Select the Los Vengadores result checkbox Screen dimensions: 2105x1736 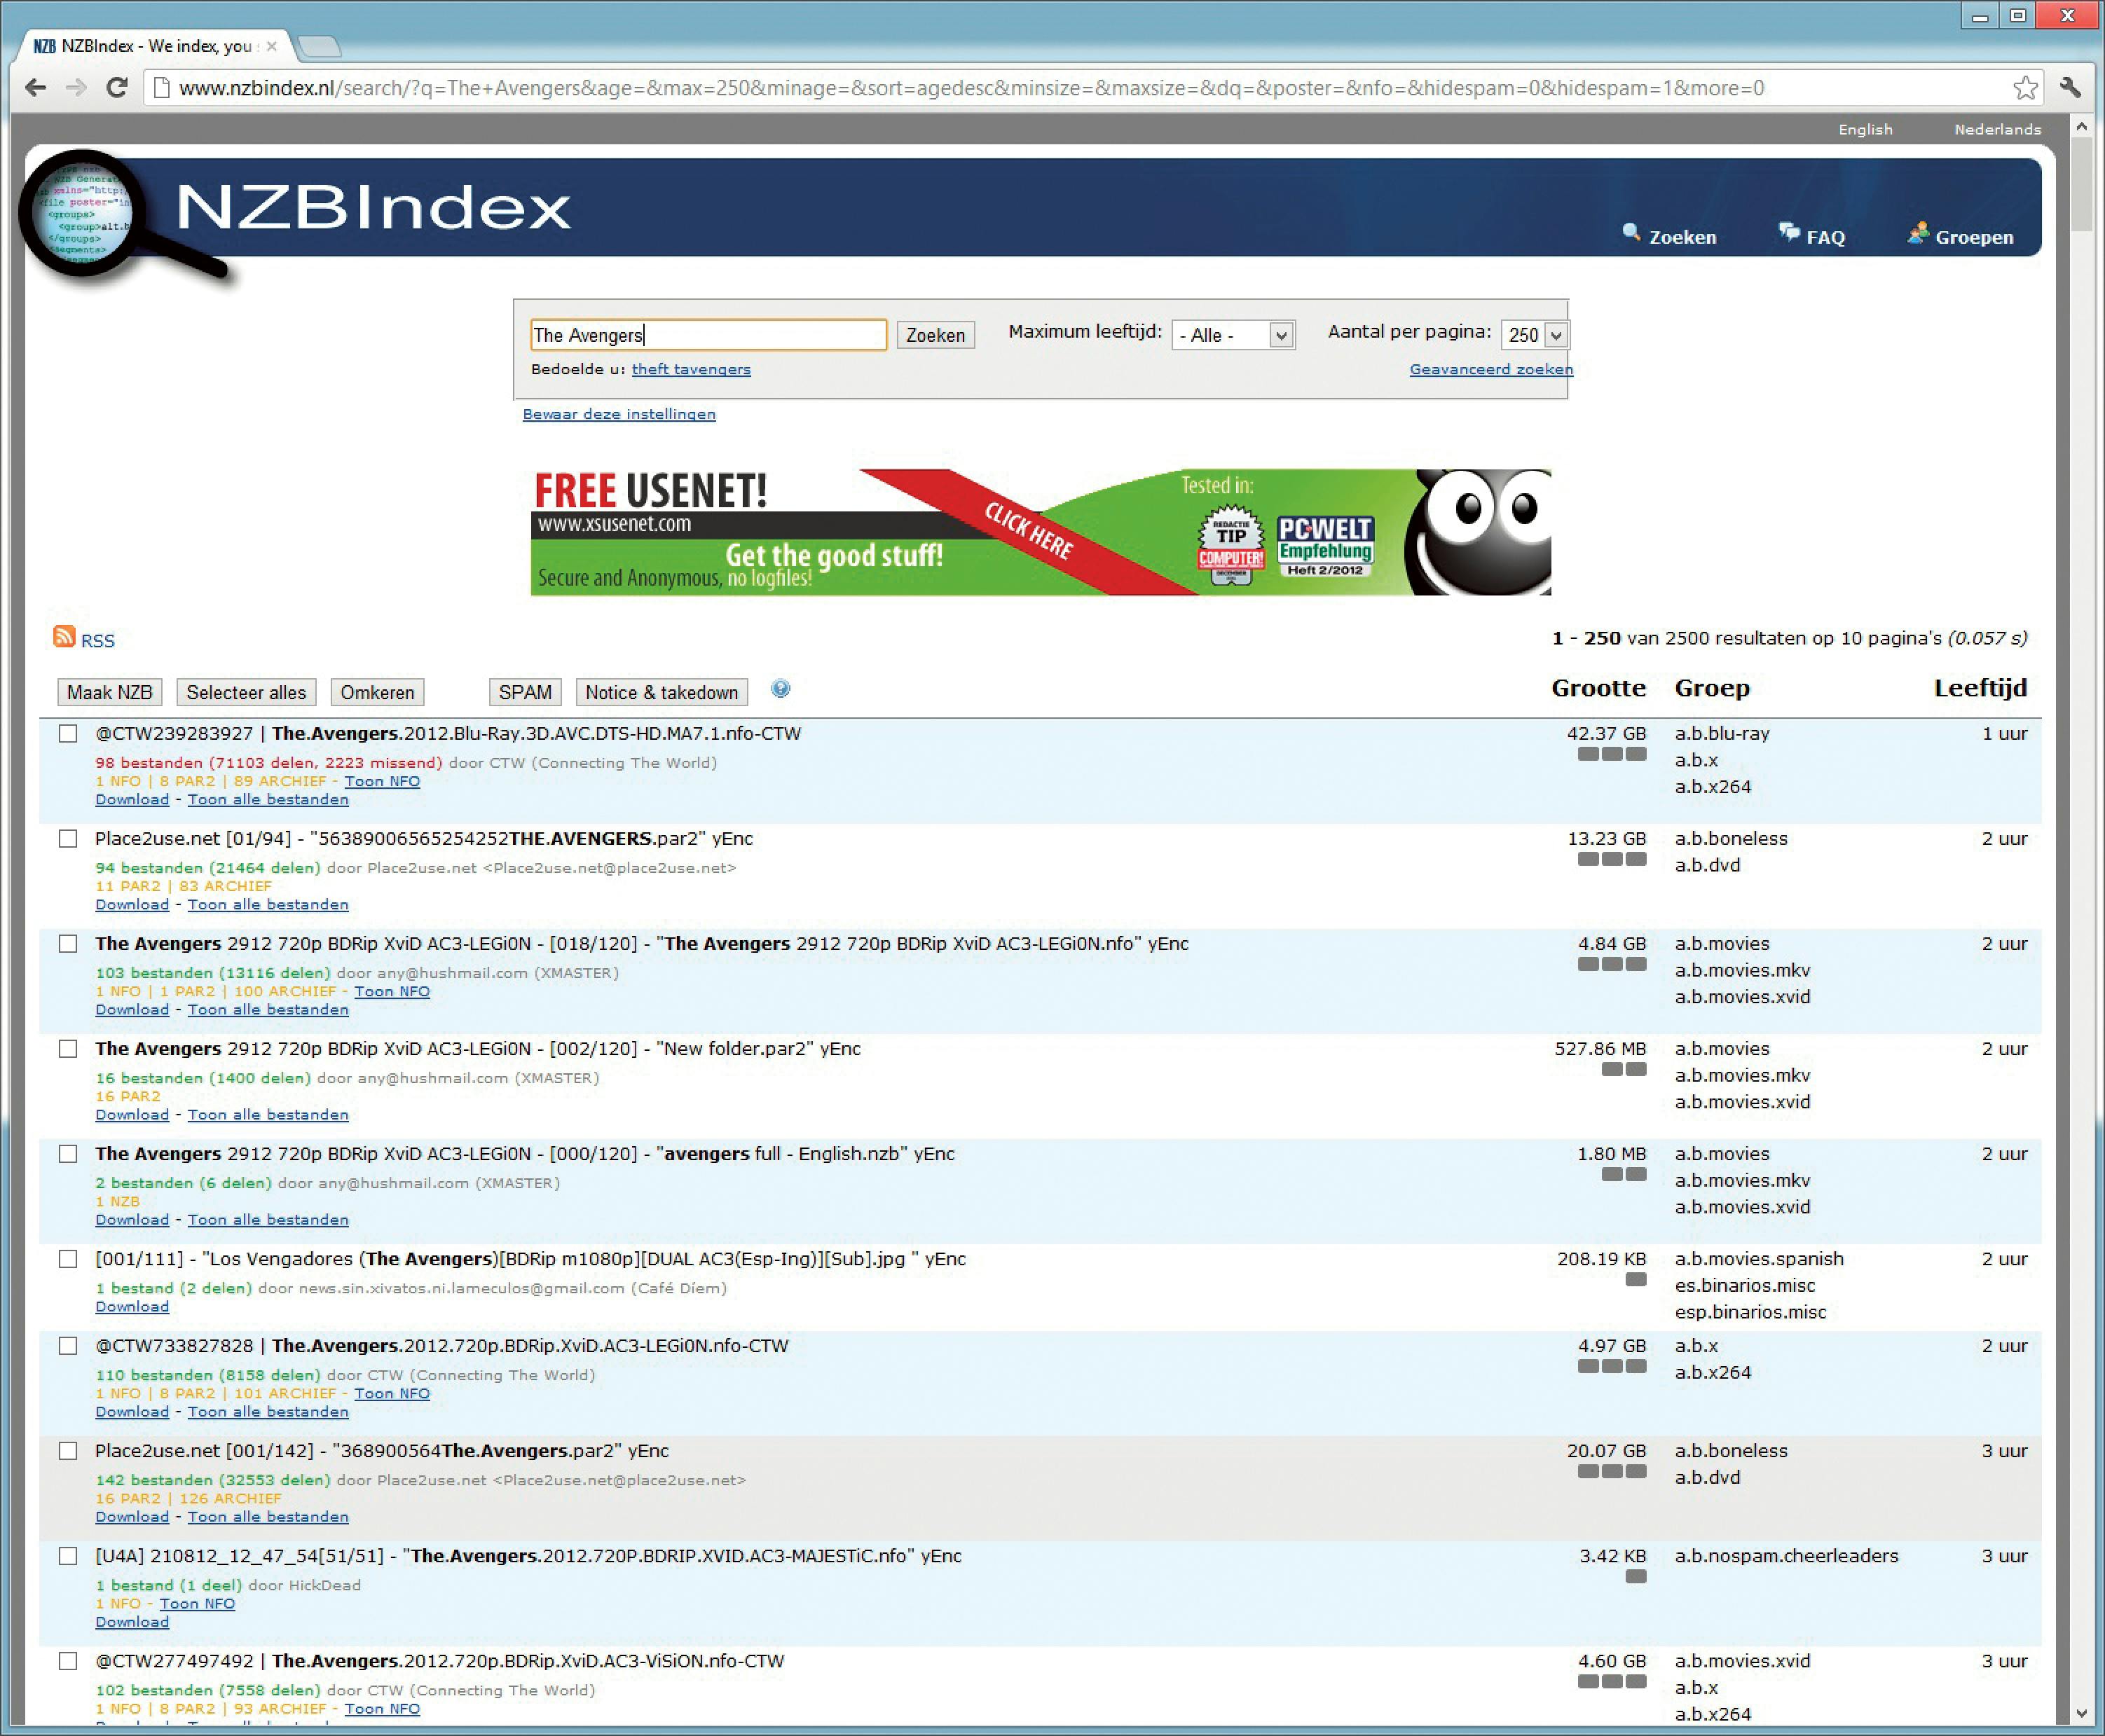click(x=68, y=1259)
